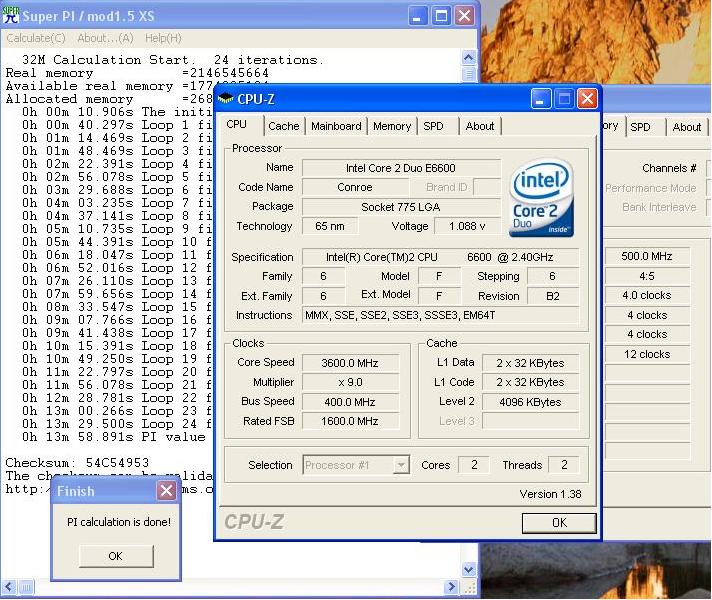Switch to the Cache tab
The image size is (712, 600).
point(284,126)
